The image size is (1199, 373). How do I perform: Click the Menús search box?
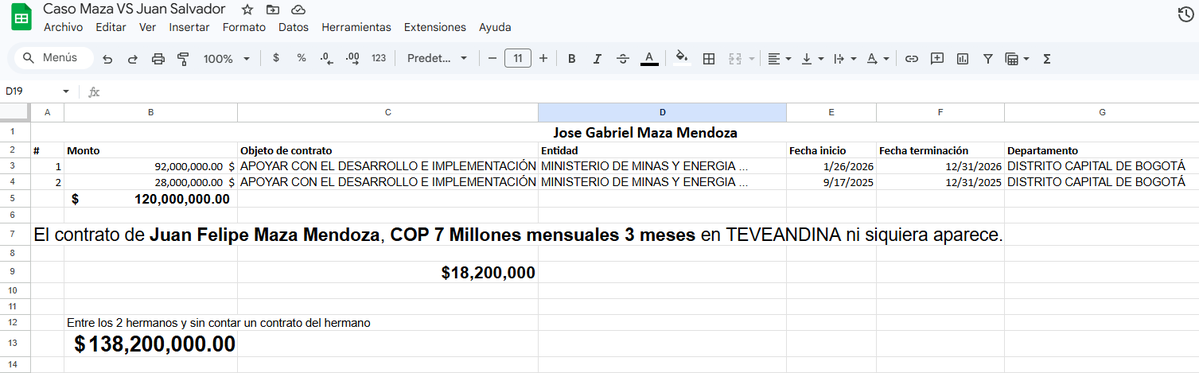coord(53,58)
